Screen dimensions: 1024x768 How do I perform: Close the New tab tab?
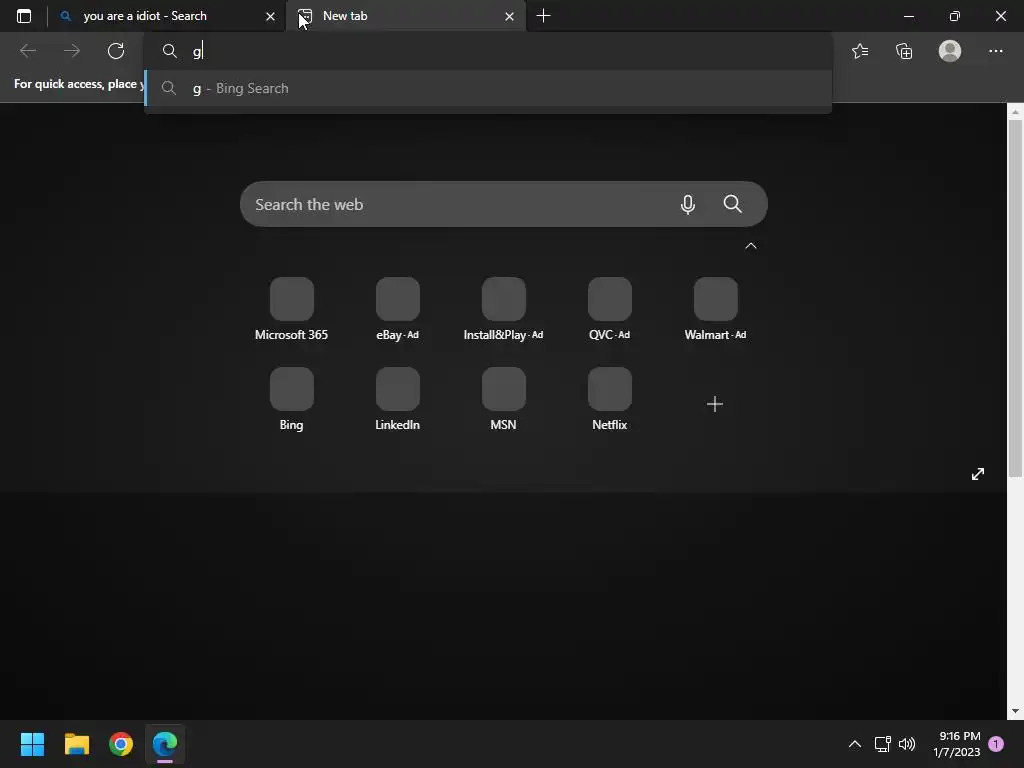coord(509,16)
